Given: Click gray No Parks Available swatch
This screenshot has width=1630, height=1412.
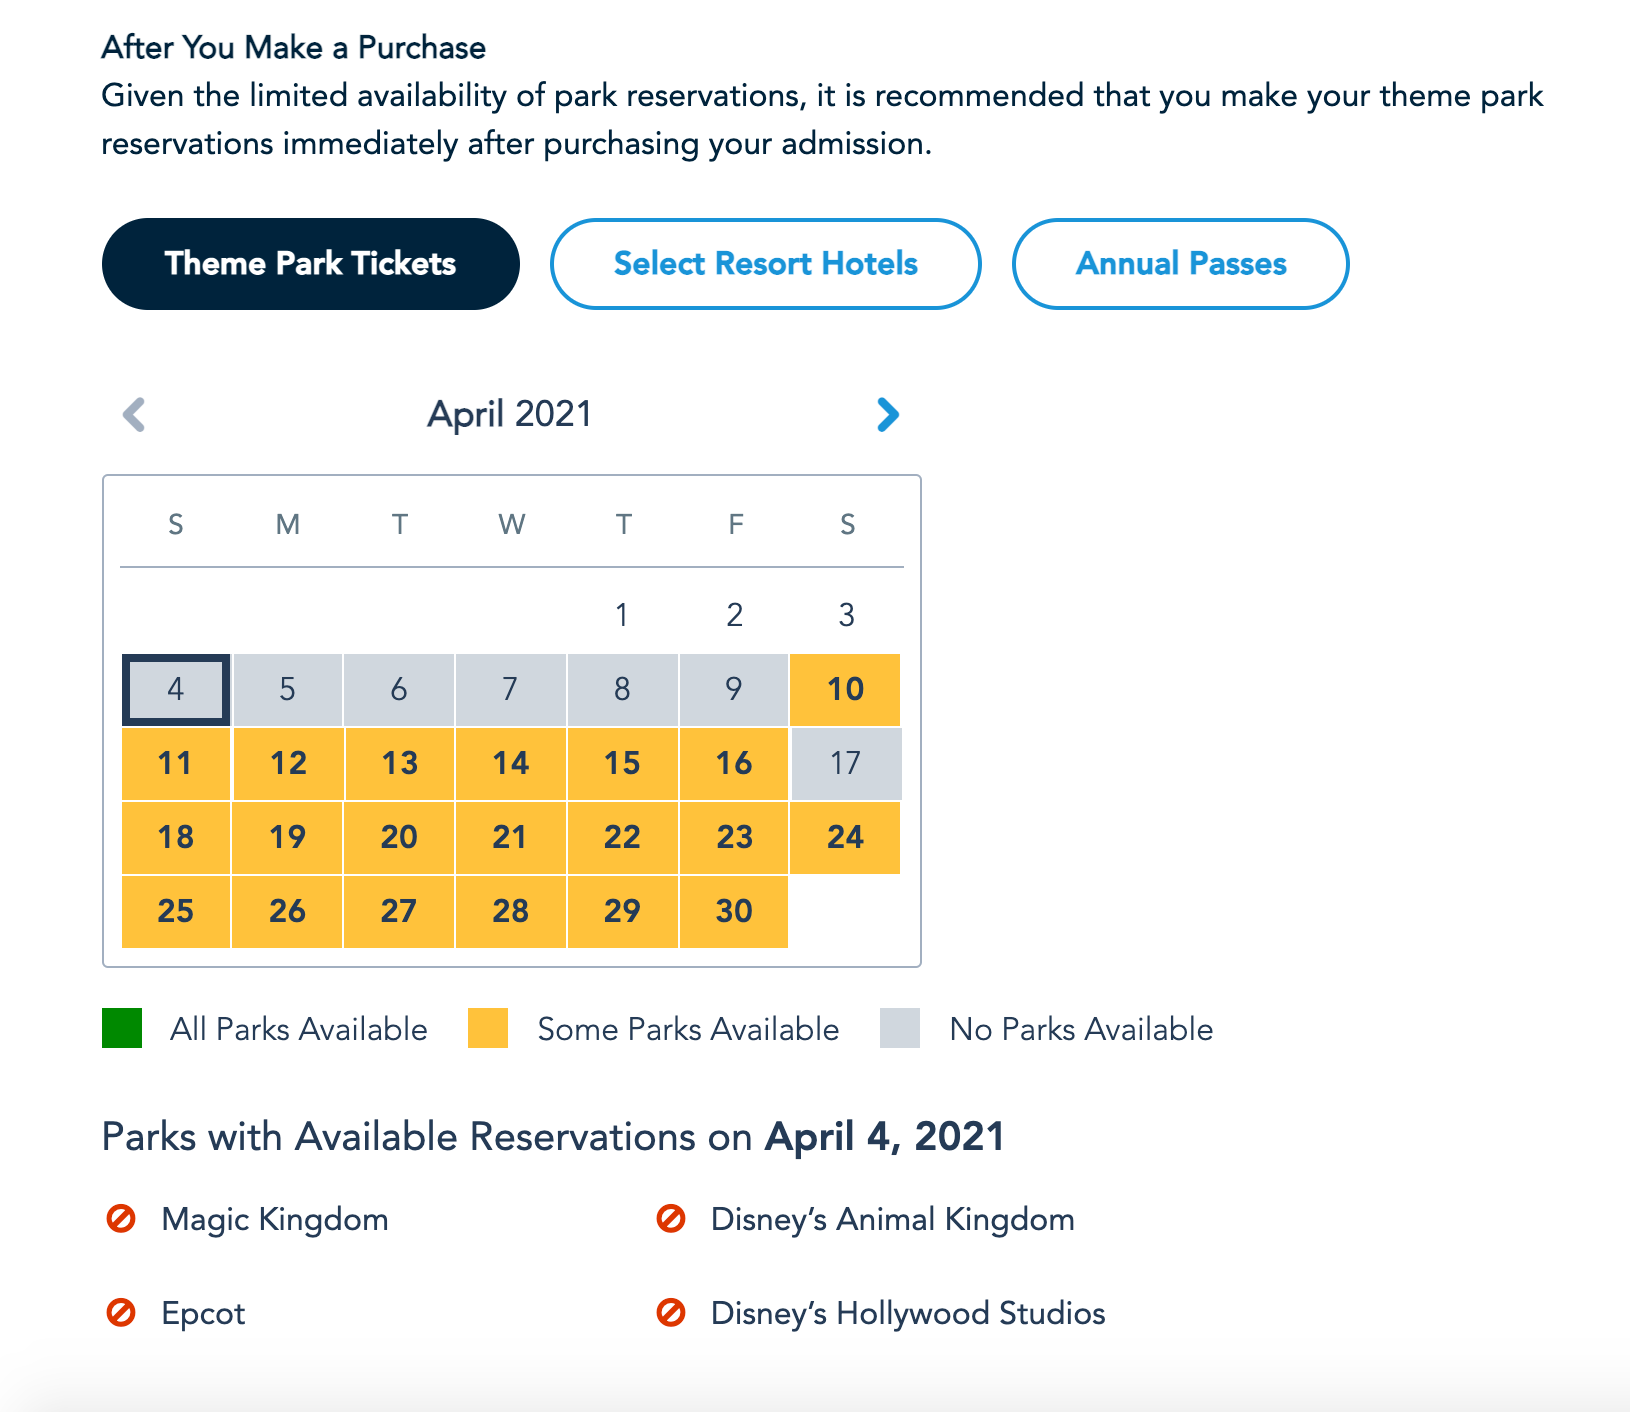Looking at the screenshot, I should [900, 1029].
